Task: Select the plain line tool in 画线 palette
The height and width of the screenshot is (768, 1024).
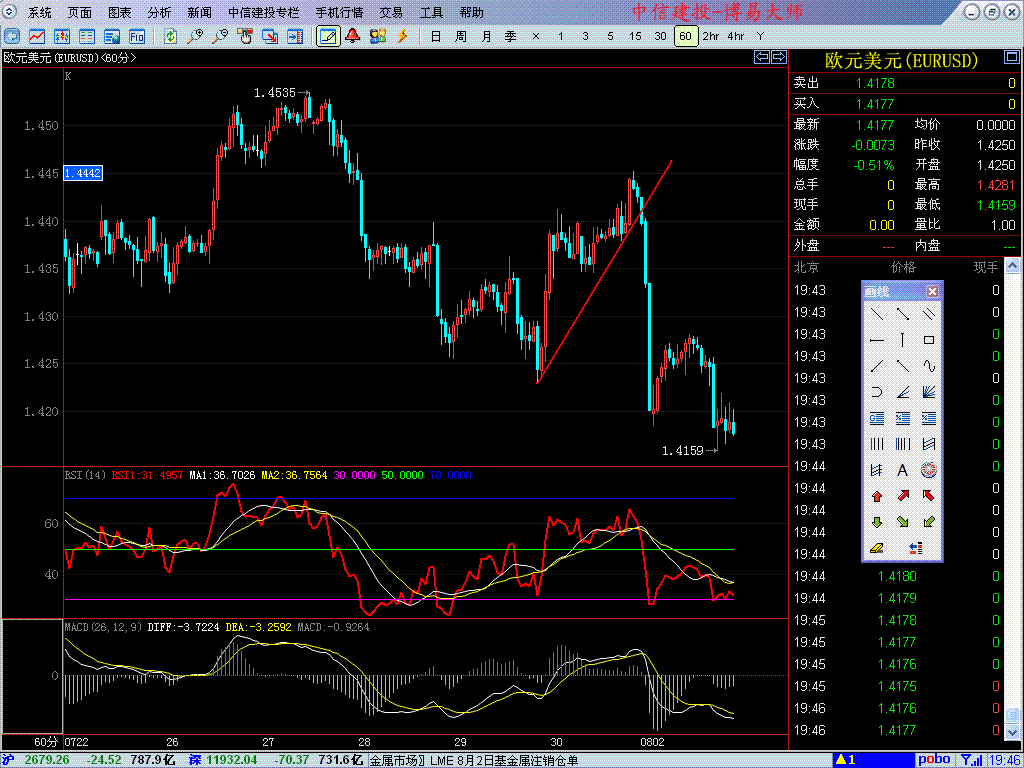Action: (877, 314)
